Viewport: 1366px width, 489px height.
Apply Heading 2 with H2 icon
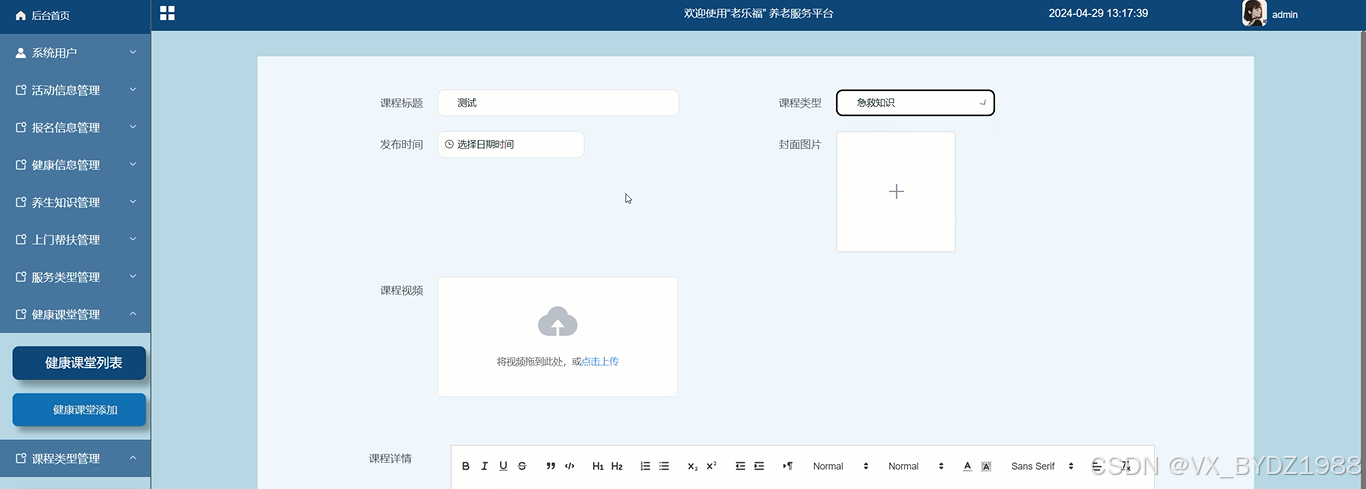[x=617, y=466]
